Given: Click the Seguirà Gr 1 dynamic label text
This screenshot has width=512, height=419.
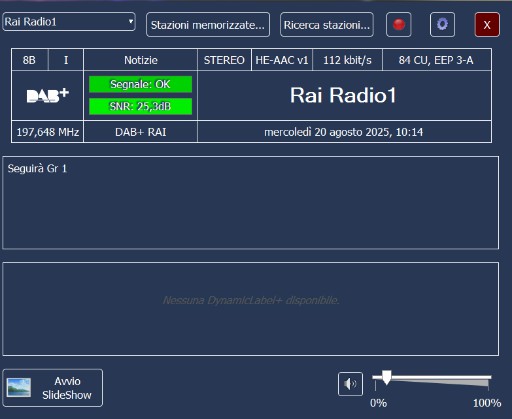Looking at the screenshot, I should 37,169.
